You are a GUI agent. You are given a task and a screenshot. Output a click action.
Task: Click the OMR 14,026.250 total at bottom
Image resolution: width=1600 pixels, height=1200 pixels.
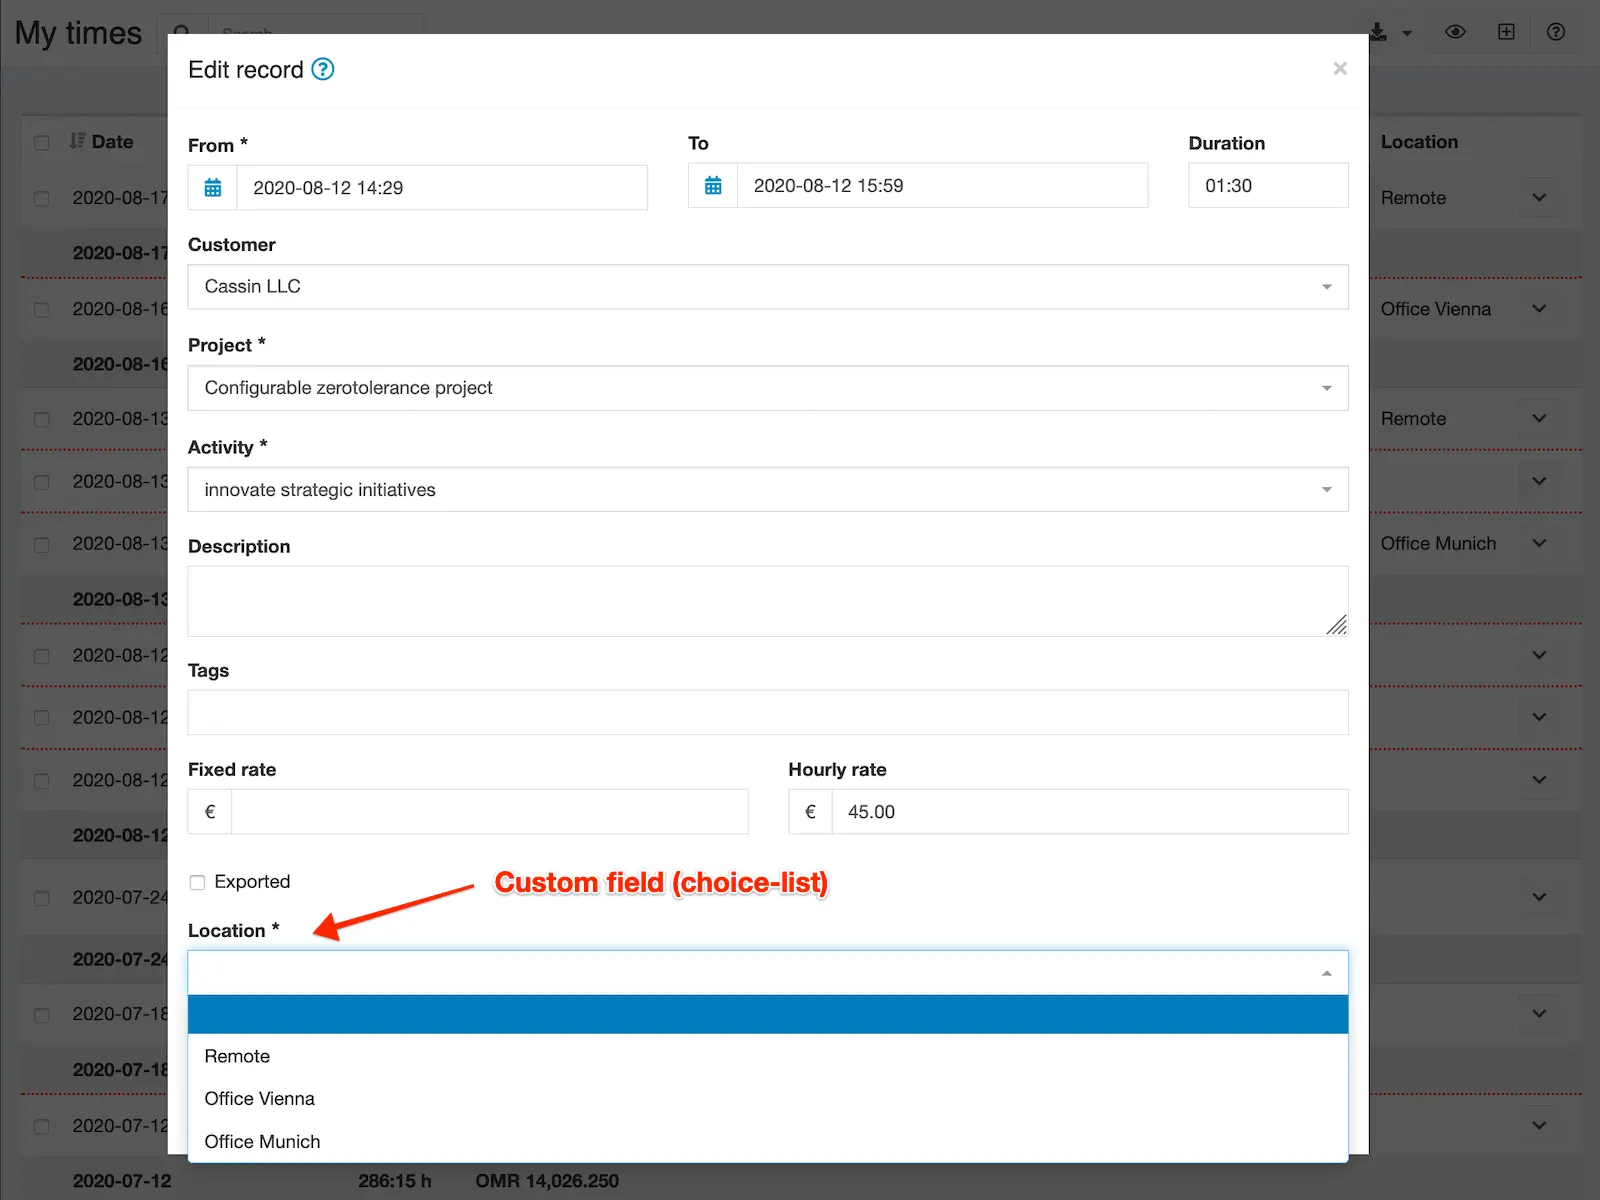(547, 1181)
